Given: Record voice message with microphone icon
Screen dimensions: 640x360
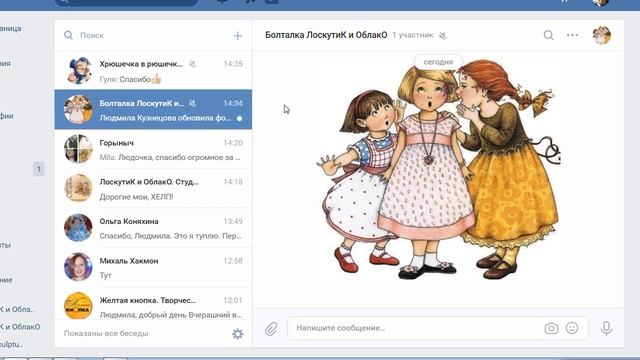Looking at the screenshot, I should tap(607, 329).
